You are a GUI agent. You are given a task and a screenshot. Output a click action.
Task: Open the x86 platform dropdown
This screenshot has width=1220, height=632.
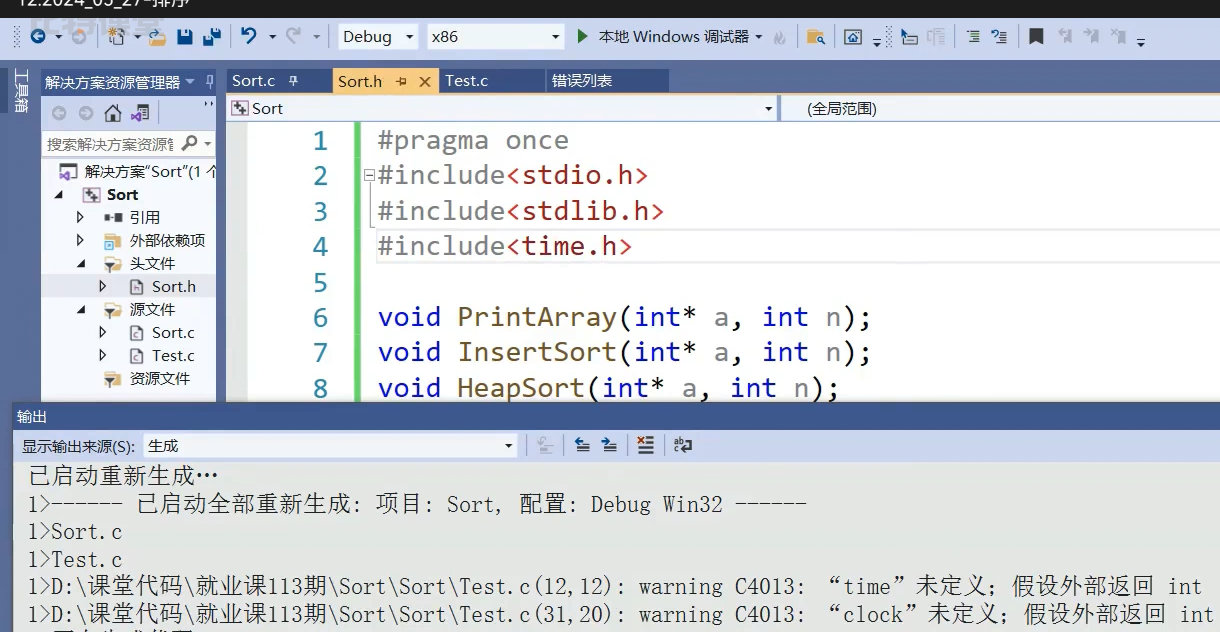pyautogui.click(x=556, y=37)
